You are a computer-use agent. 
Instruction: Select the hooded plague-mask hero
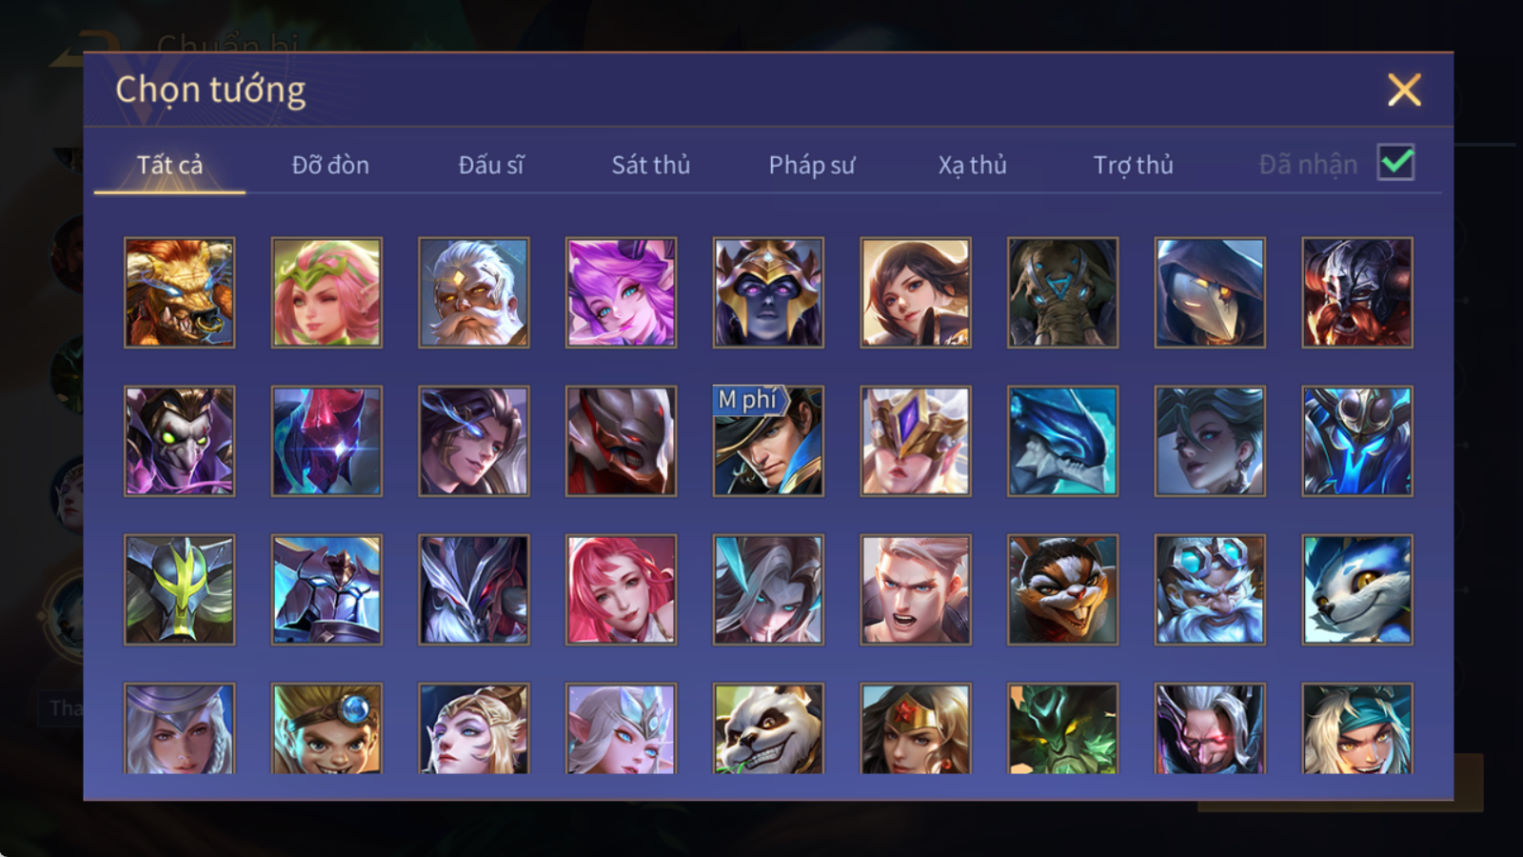coord(1210,292)
